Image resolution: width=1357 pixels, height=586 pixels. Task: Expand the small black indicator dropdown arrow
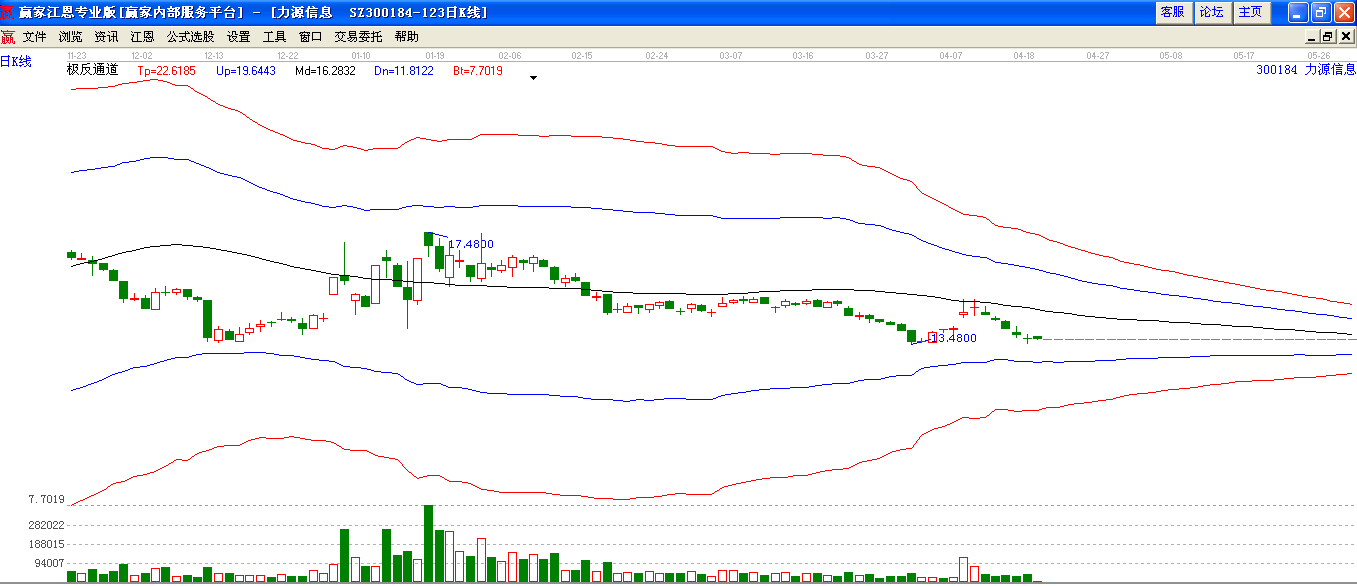click(534, 78)
